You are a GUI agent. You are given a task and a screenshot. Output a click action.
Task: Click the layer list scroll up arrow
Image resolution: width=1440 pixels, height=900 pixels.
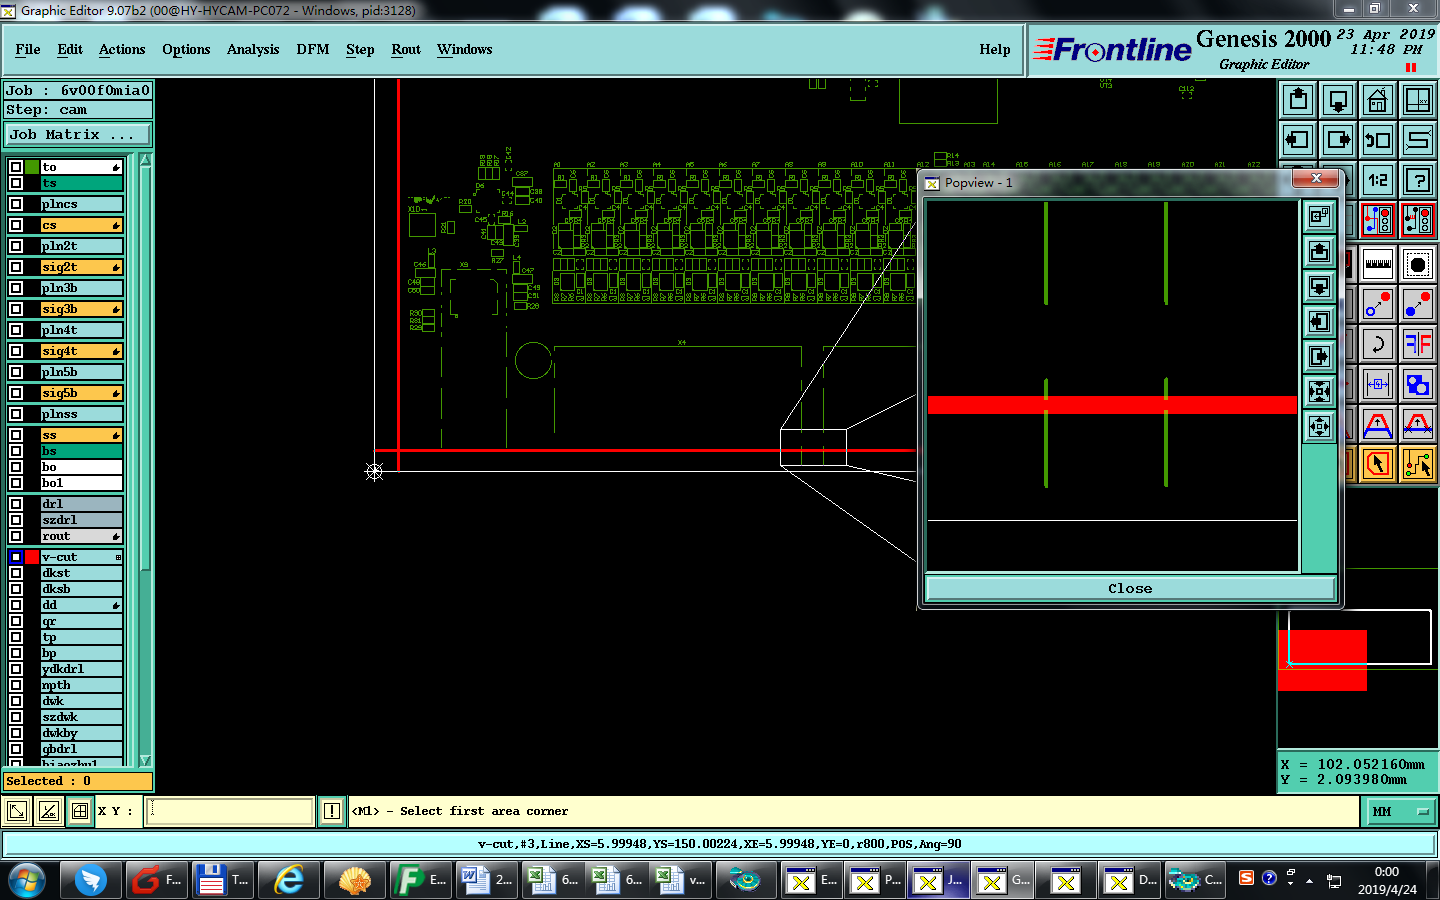coord(145,160)
